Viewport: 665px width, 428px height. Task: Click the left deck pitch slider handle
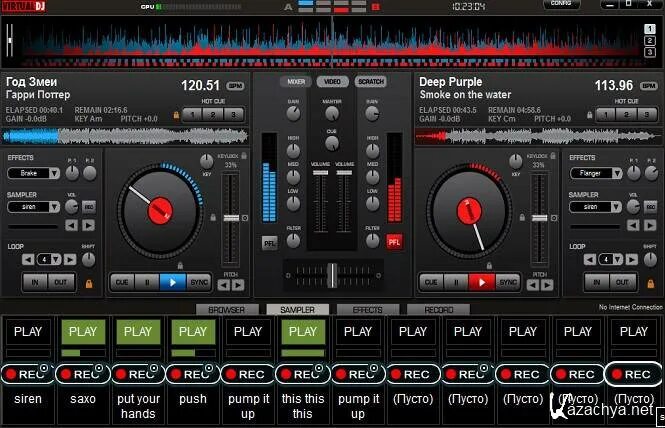tap(231, 218)
